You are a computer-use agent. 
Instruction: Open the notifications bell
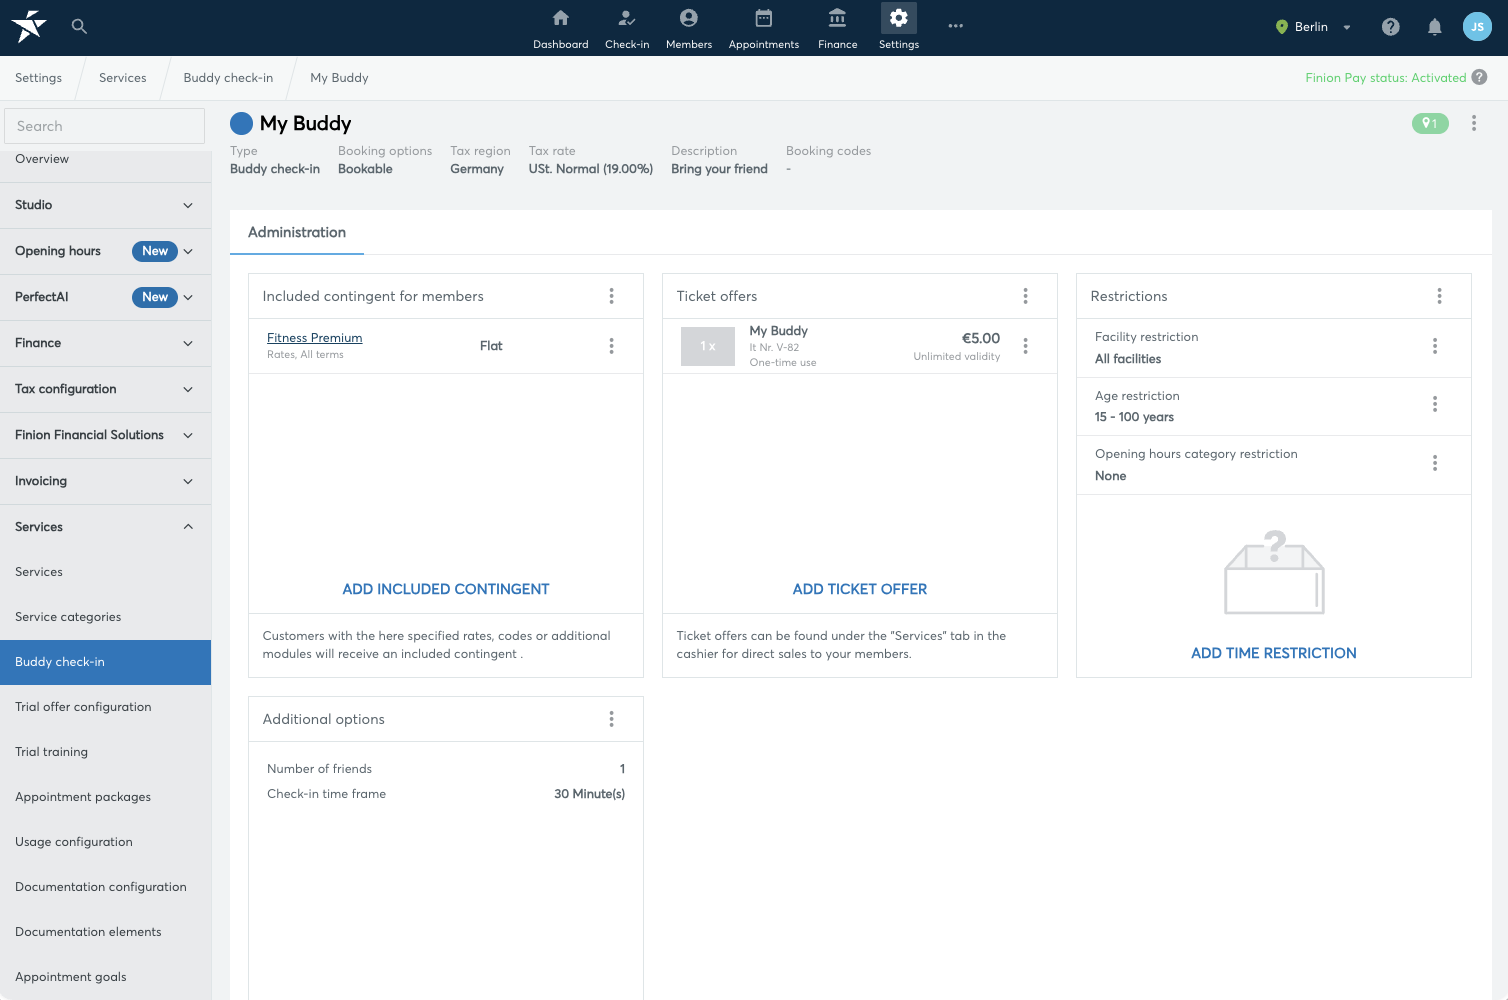click(x=1434, y=27)
